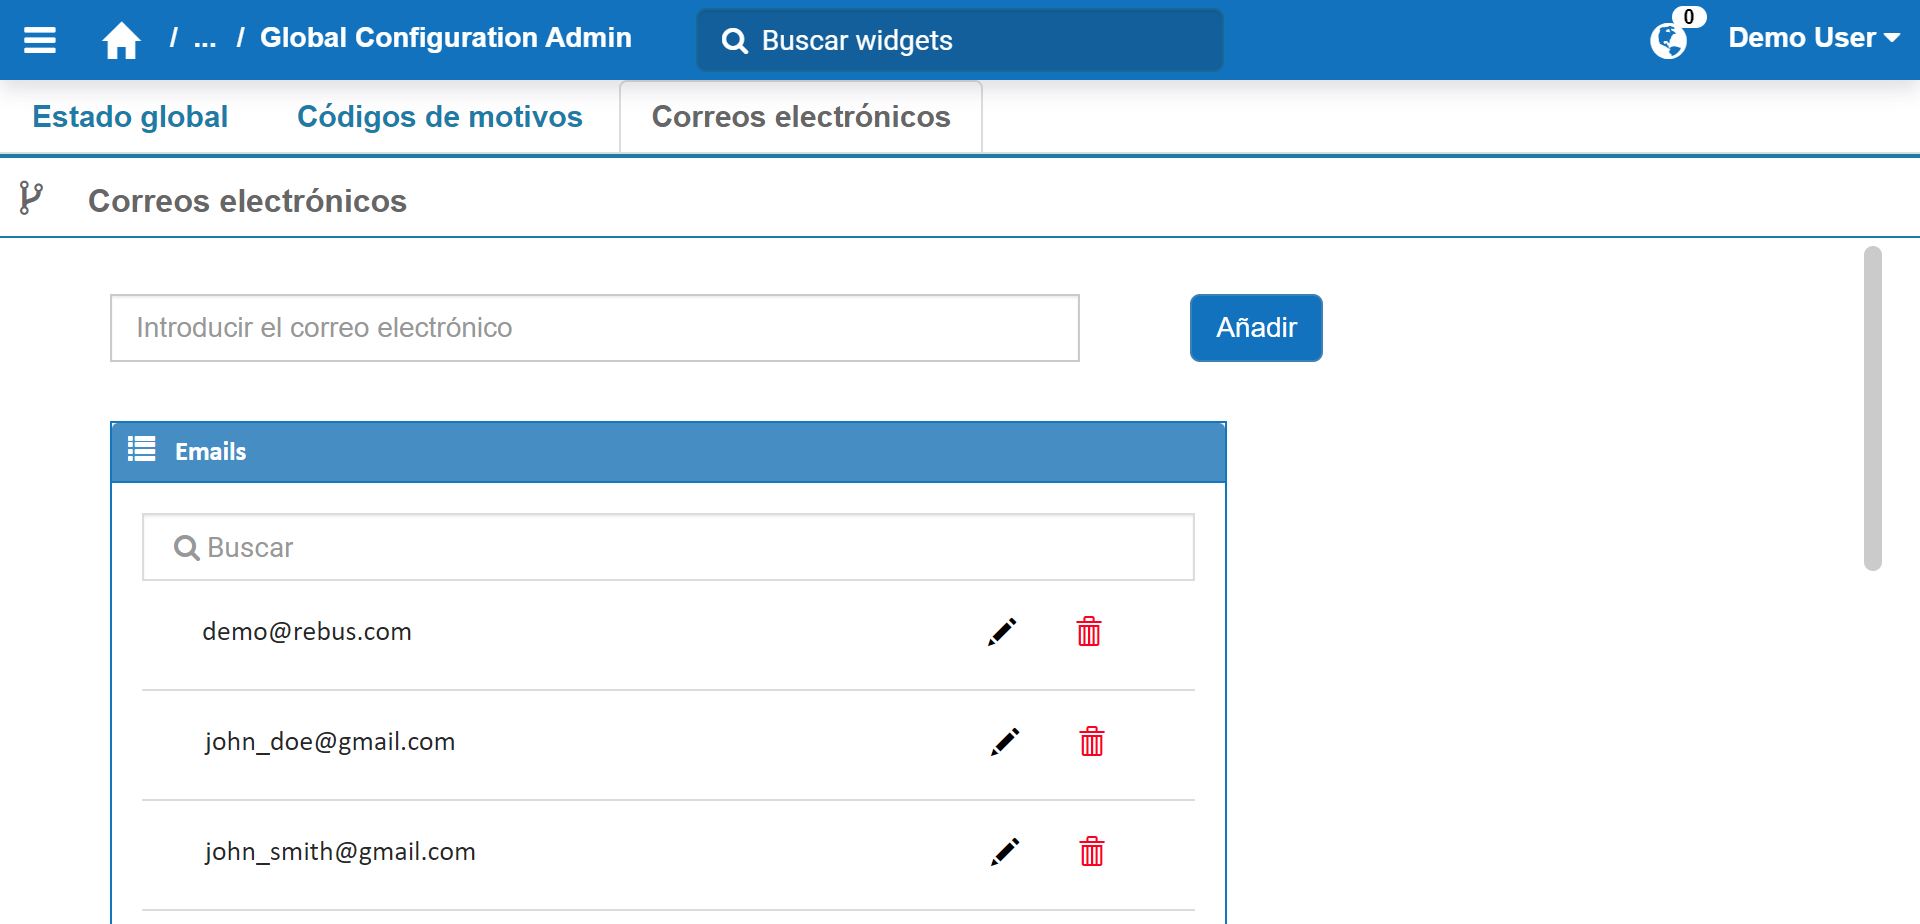Viewport: 1920px width, 924px height.
Task: Click the globe notifications icon
Action: pos(1668,41)
